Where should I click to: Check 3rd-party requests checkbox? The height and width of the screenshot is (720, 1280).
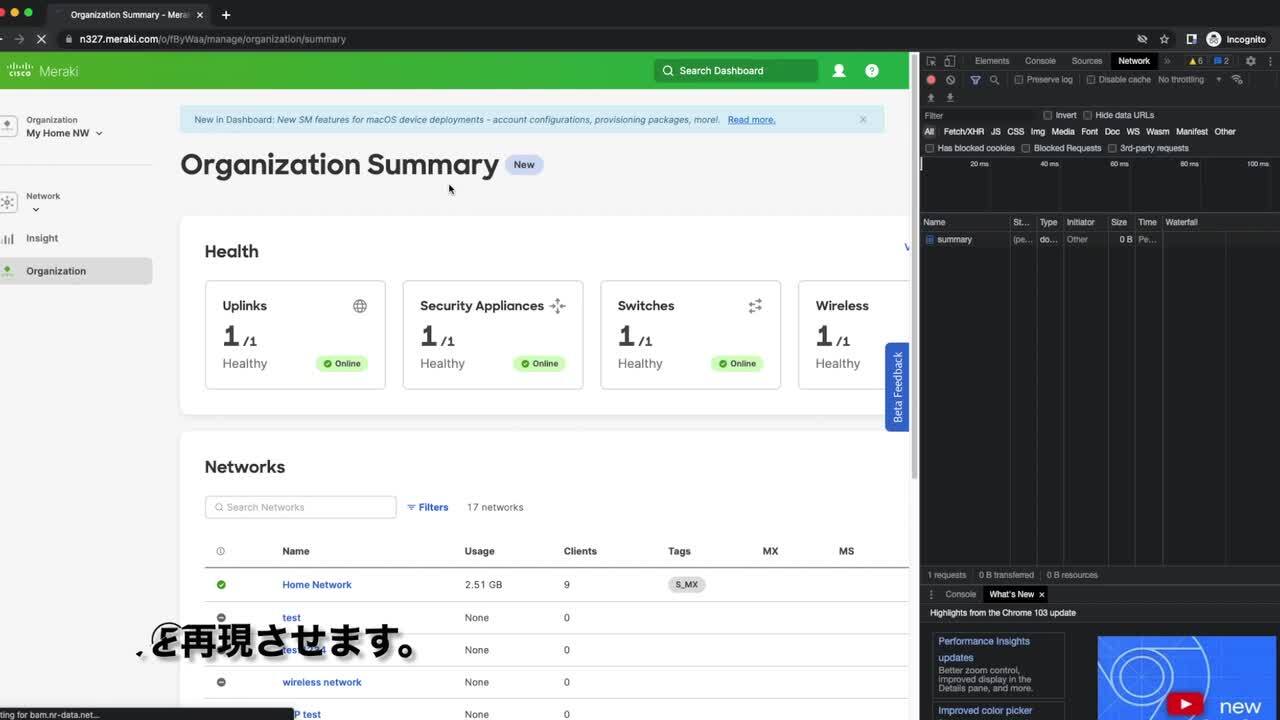[1112, 148]
